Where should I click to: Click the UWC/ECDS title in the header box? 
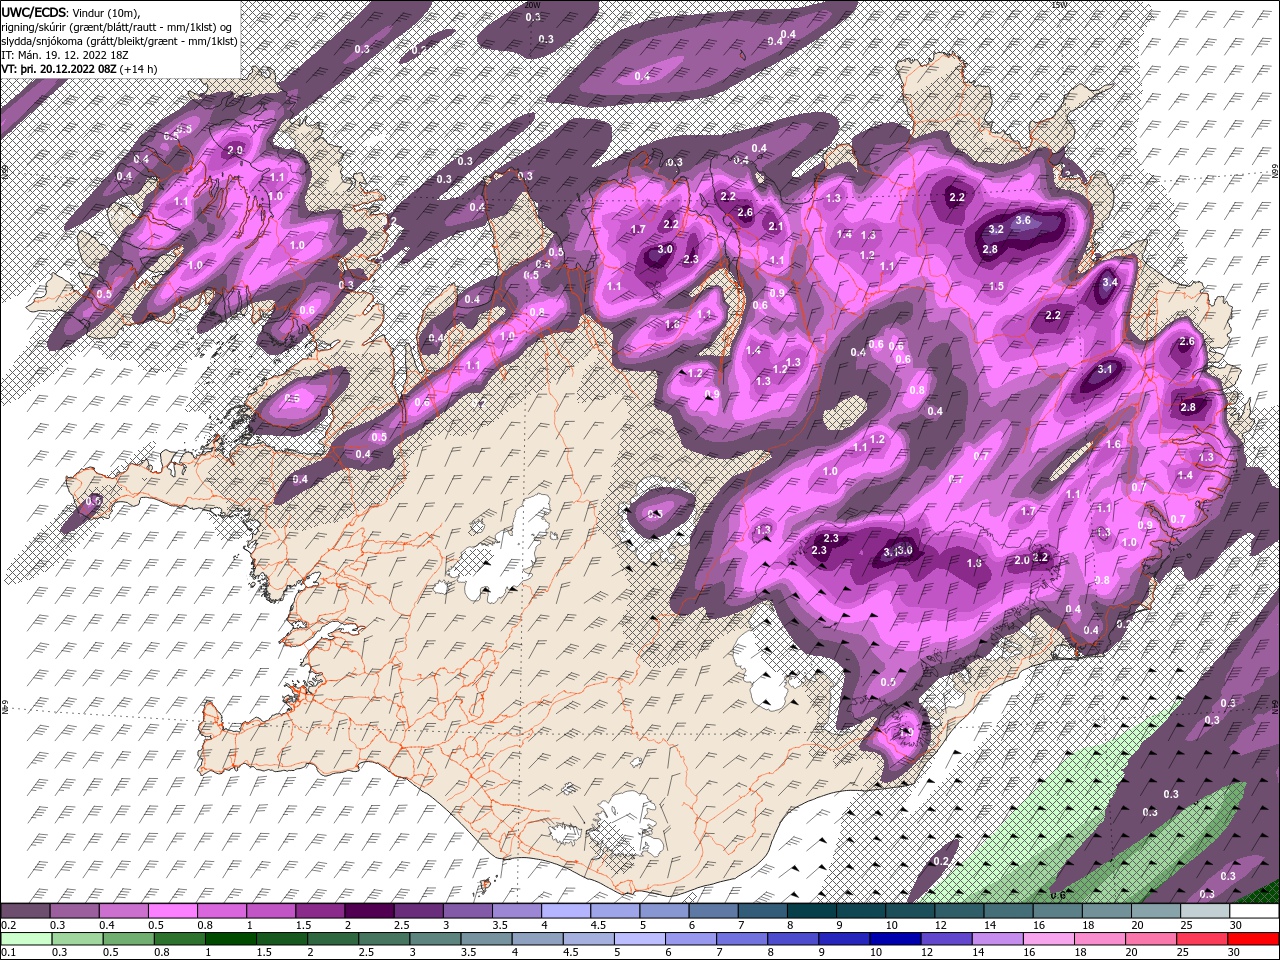pyautogui.click(x=34, y=12)
